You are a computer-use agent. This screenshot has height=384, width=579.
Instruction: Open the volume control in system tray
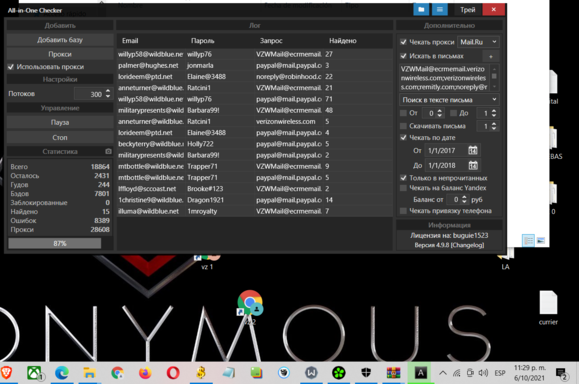(x=483, y=373)
